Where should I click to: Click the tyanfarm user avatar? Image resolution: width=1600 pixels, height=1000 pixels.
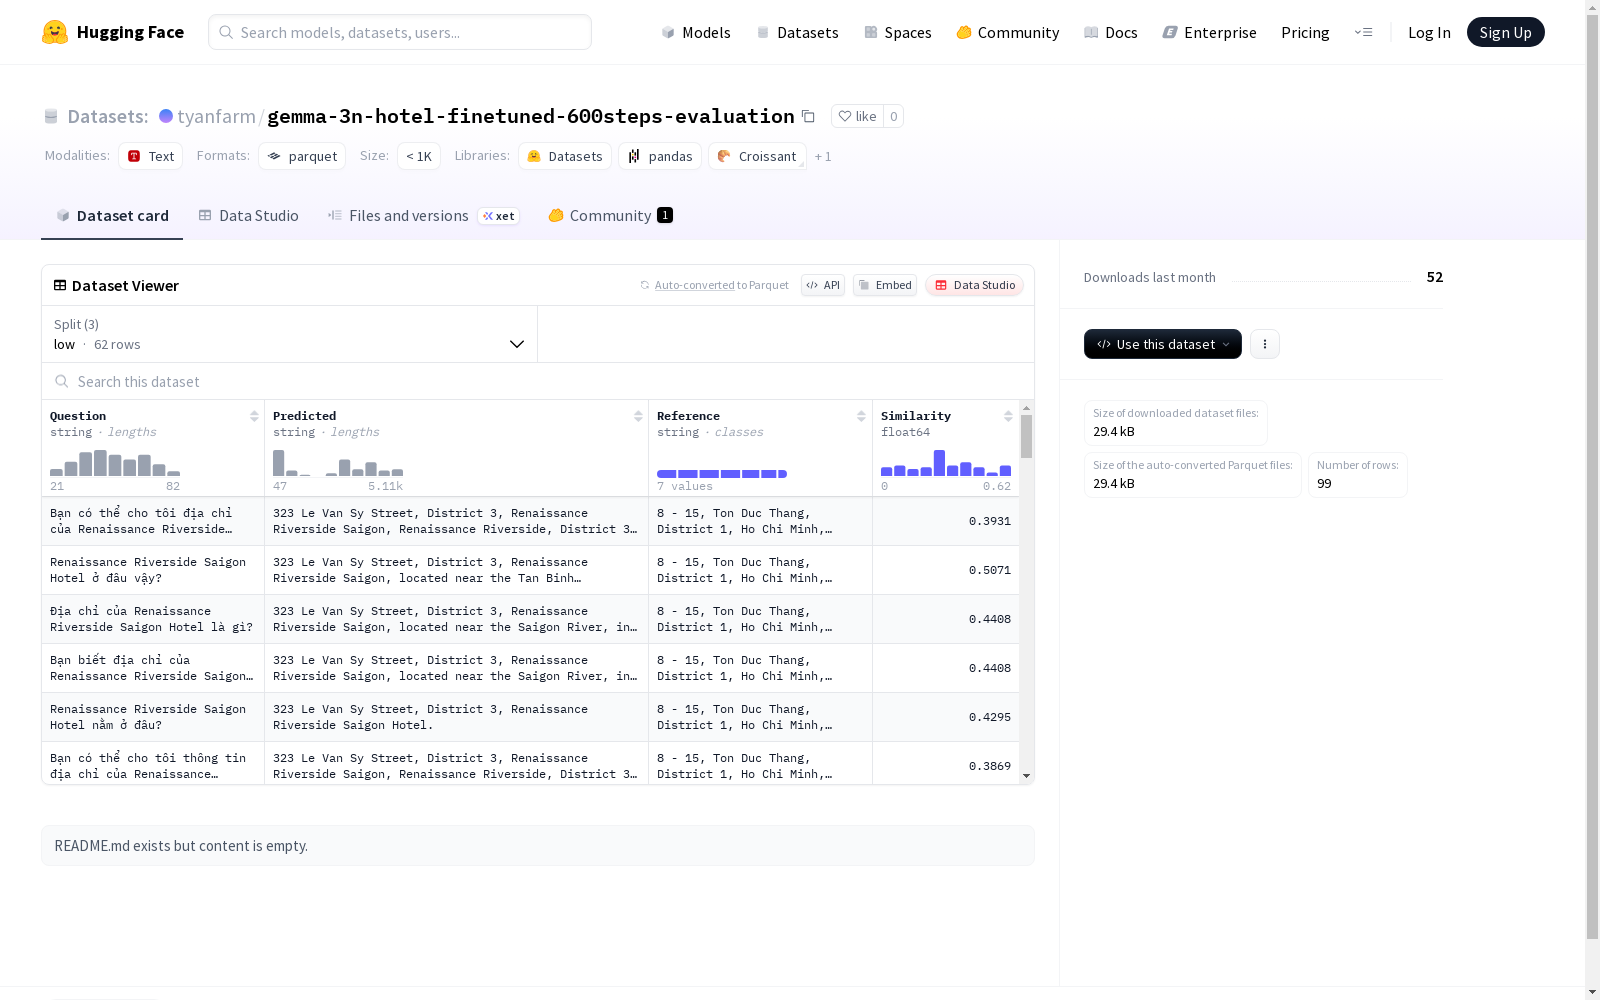click(x=166, y=116)
